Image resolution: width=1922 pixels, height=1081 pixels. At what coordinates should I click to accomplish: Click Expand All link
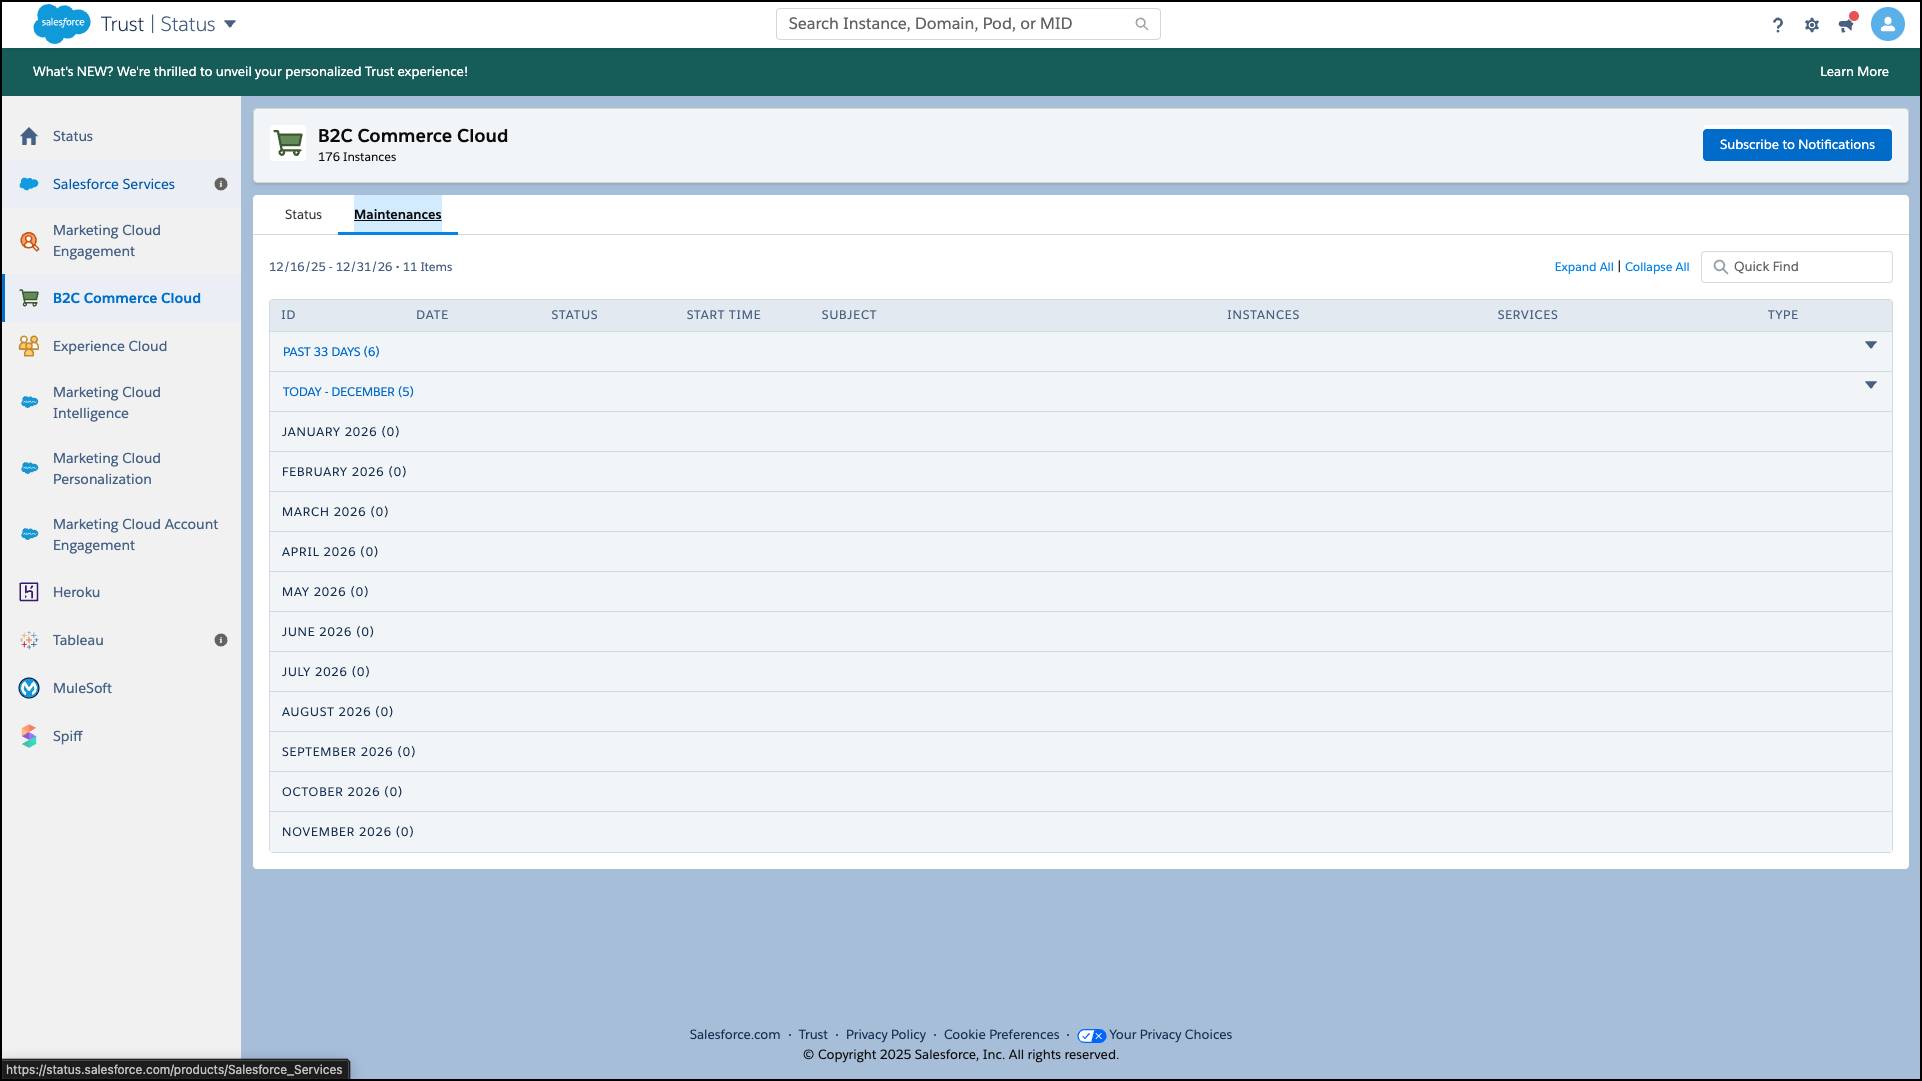1584,267
